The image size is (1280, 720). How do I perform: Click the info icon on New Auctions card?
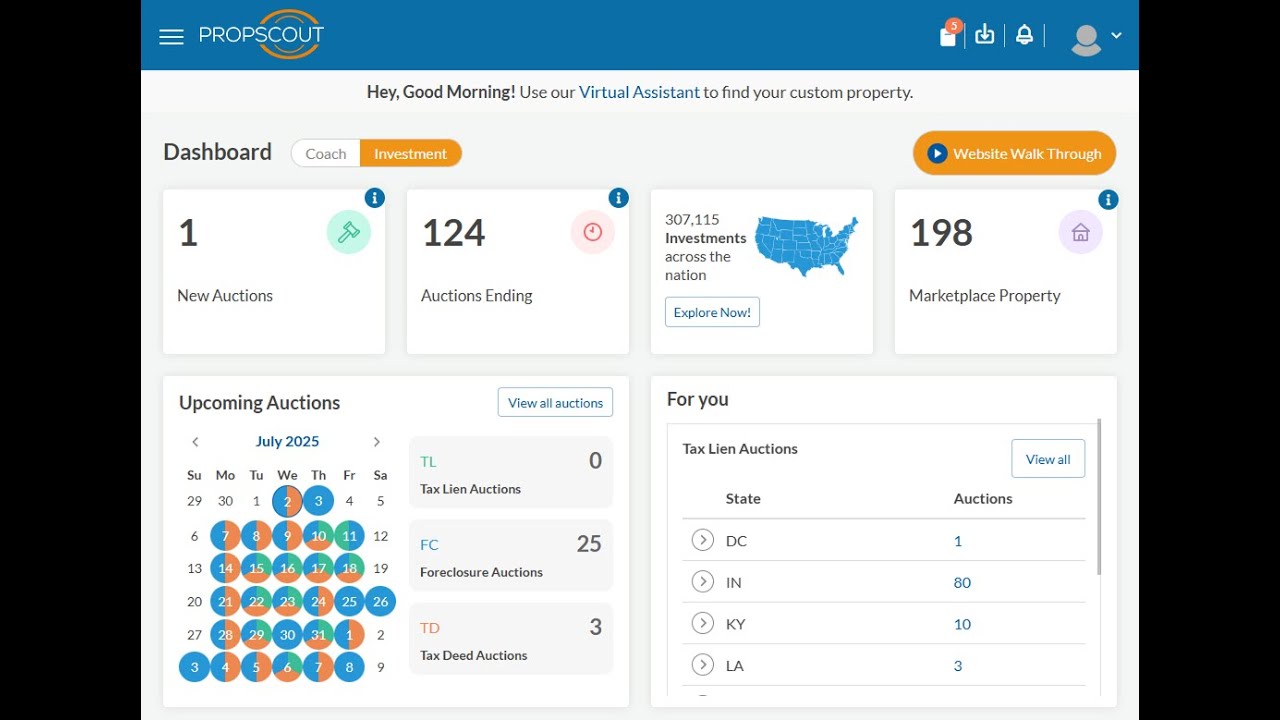tap(375, 198)
